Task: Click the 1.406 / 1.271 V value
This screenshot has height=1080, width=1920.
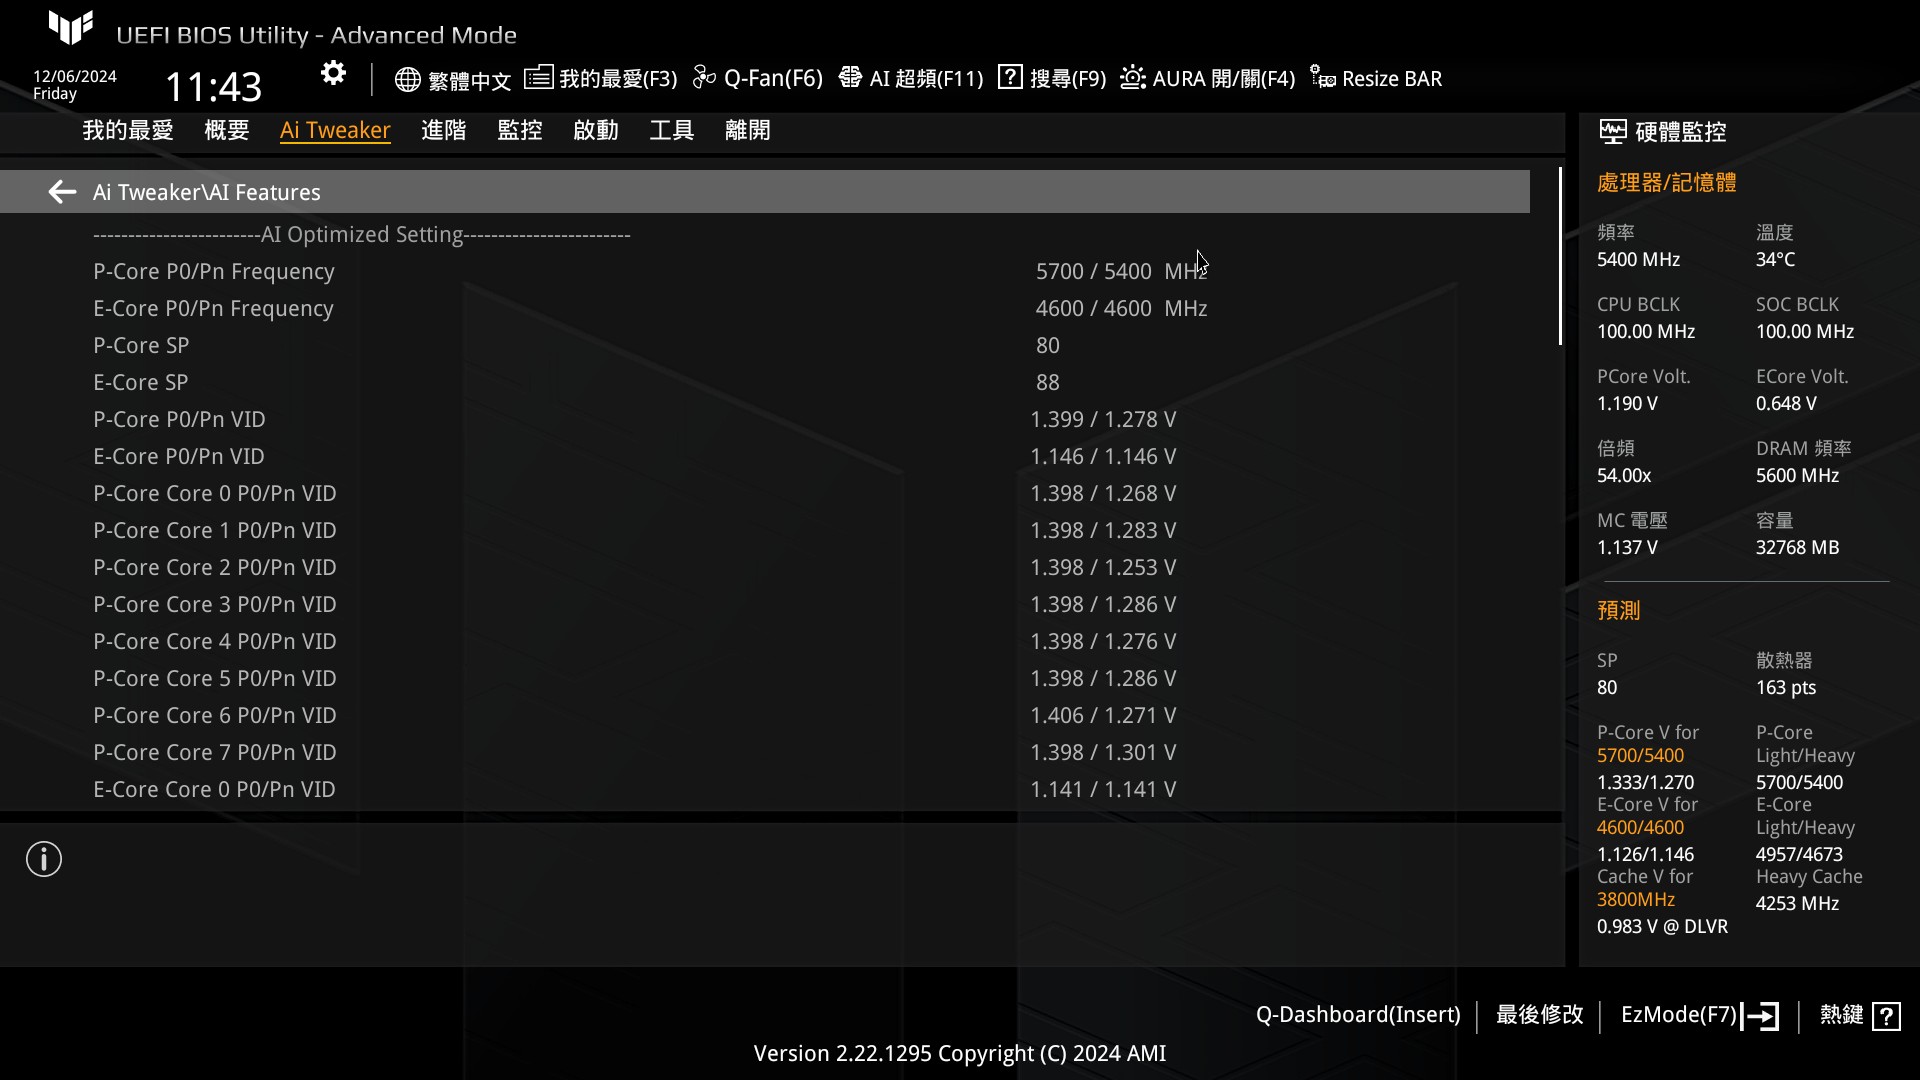Action: pos(1103,715)
